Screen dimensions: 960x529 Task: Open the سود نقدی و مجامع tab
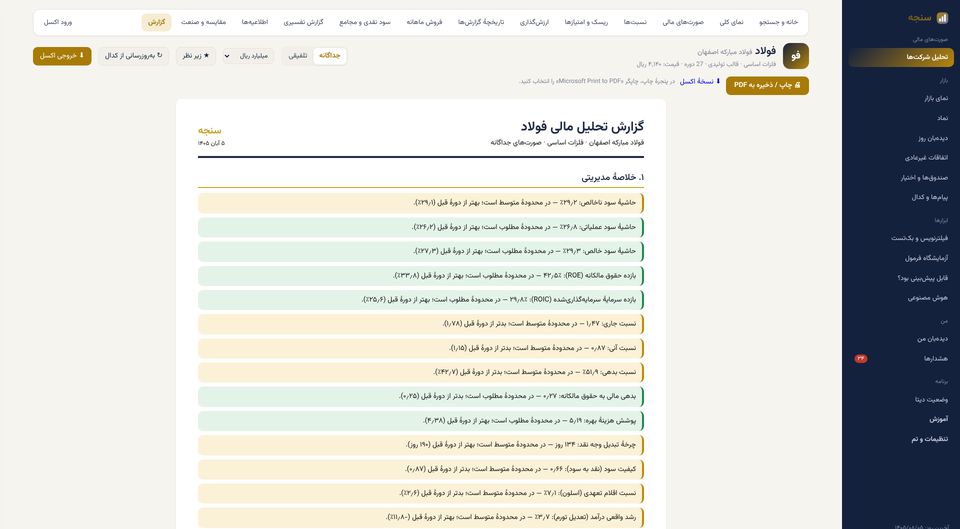pos(365,23)
